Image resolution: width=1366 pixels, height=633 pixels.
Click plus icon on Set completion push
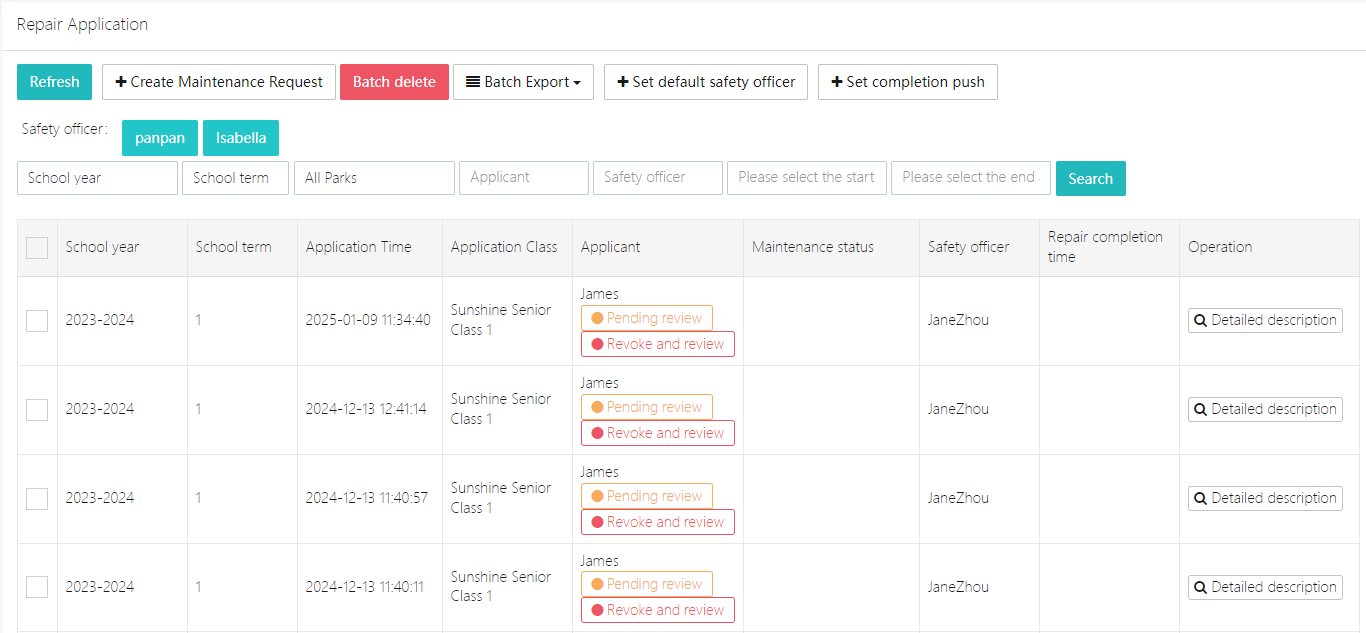click(x=837, y=82)
